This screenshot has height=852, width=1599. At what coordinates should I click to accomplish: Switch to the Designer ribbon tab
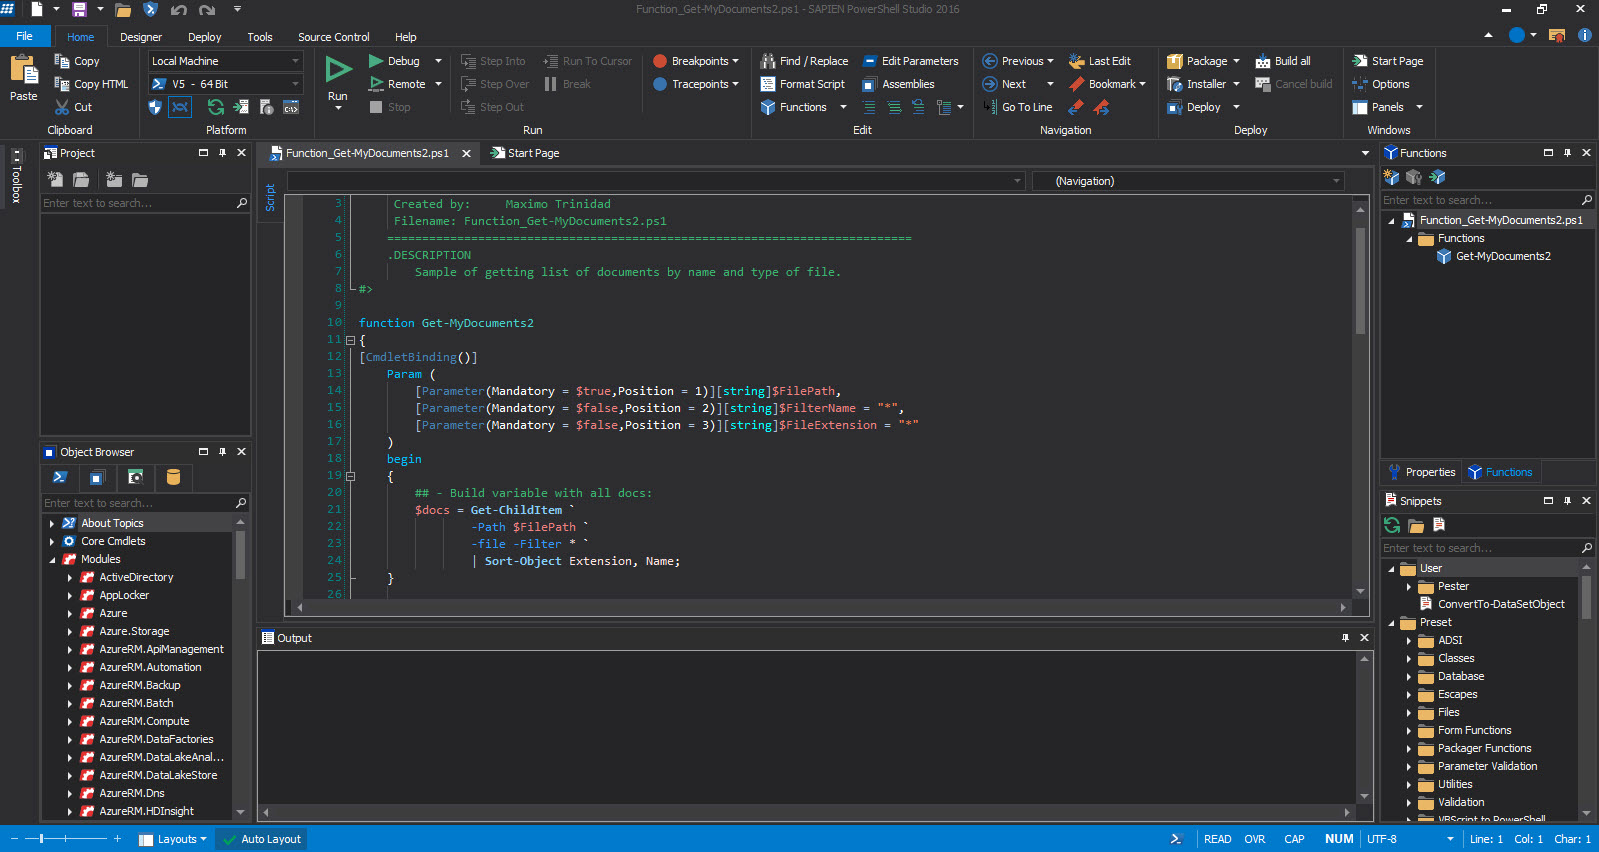[141, 37]
